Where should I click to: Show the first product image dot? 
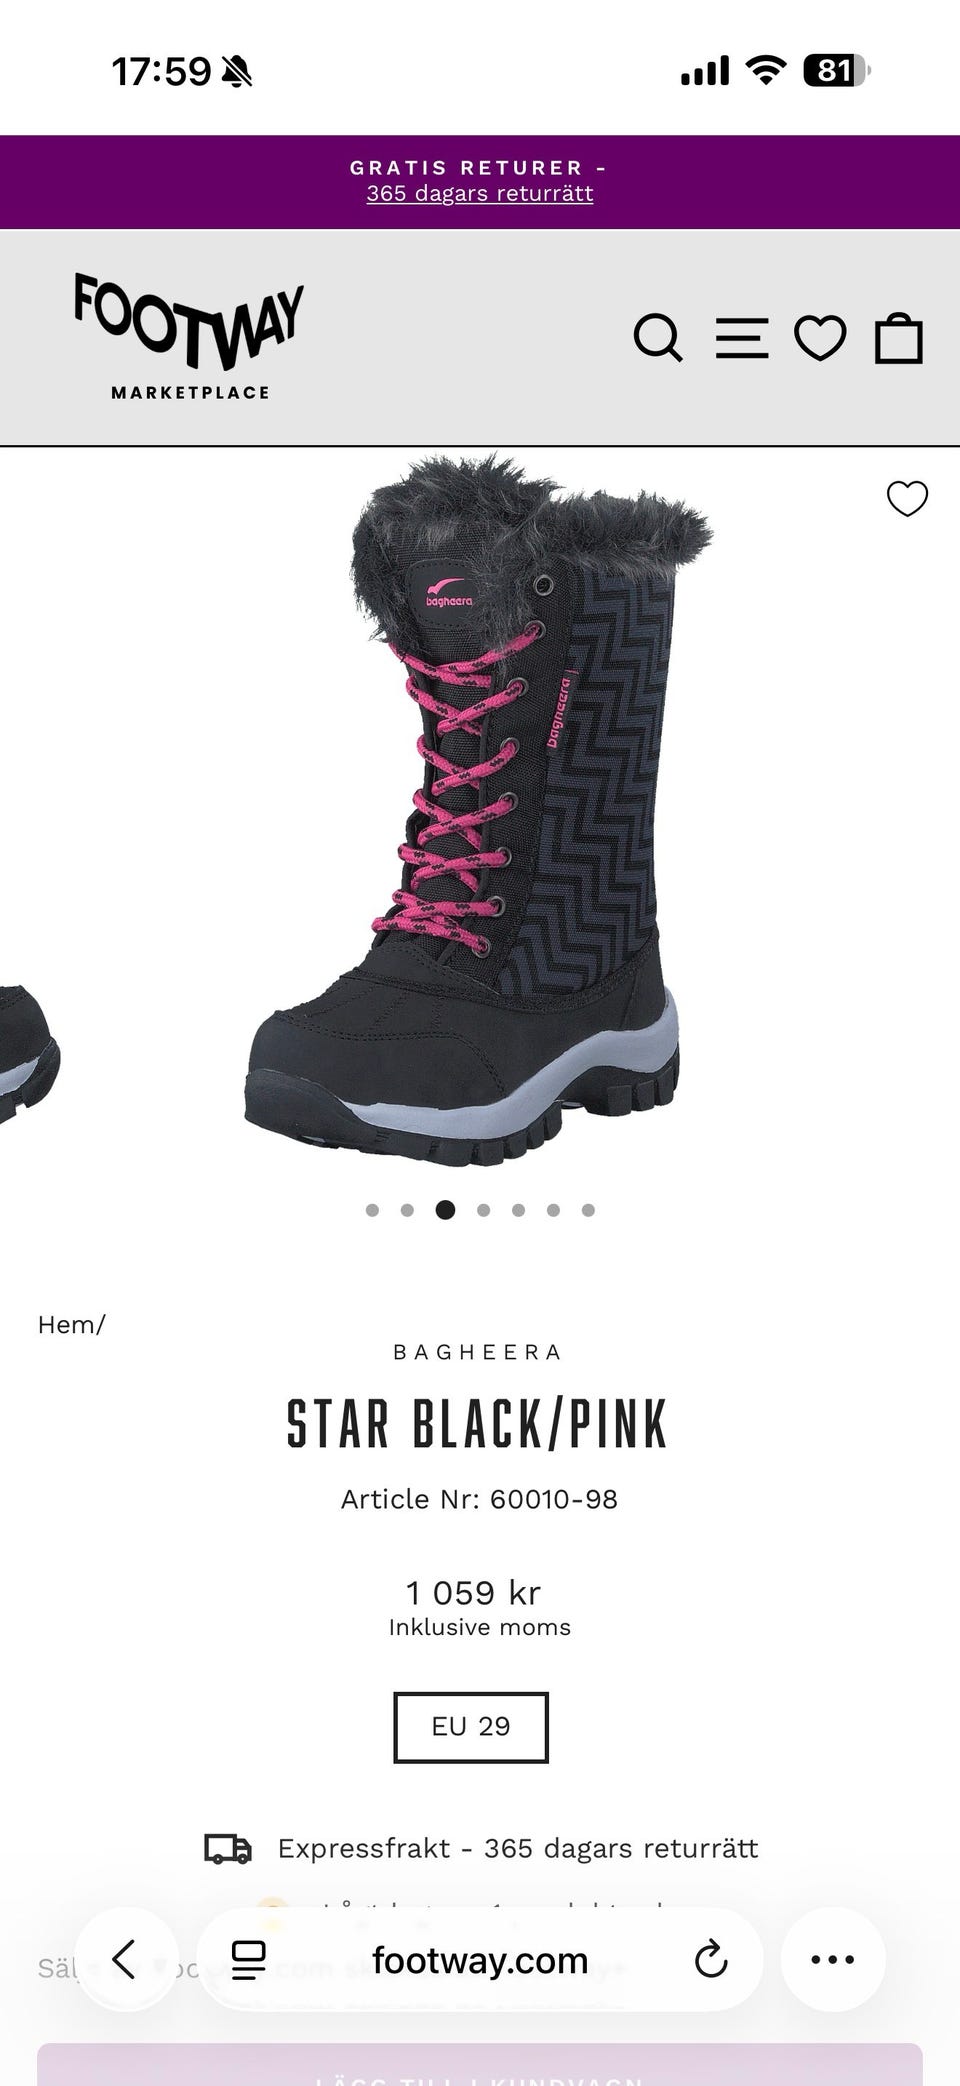click(x=372, y=1210)
